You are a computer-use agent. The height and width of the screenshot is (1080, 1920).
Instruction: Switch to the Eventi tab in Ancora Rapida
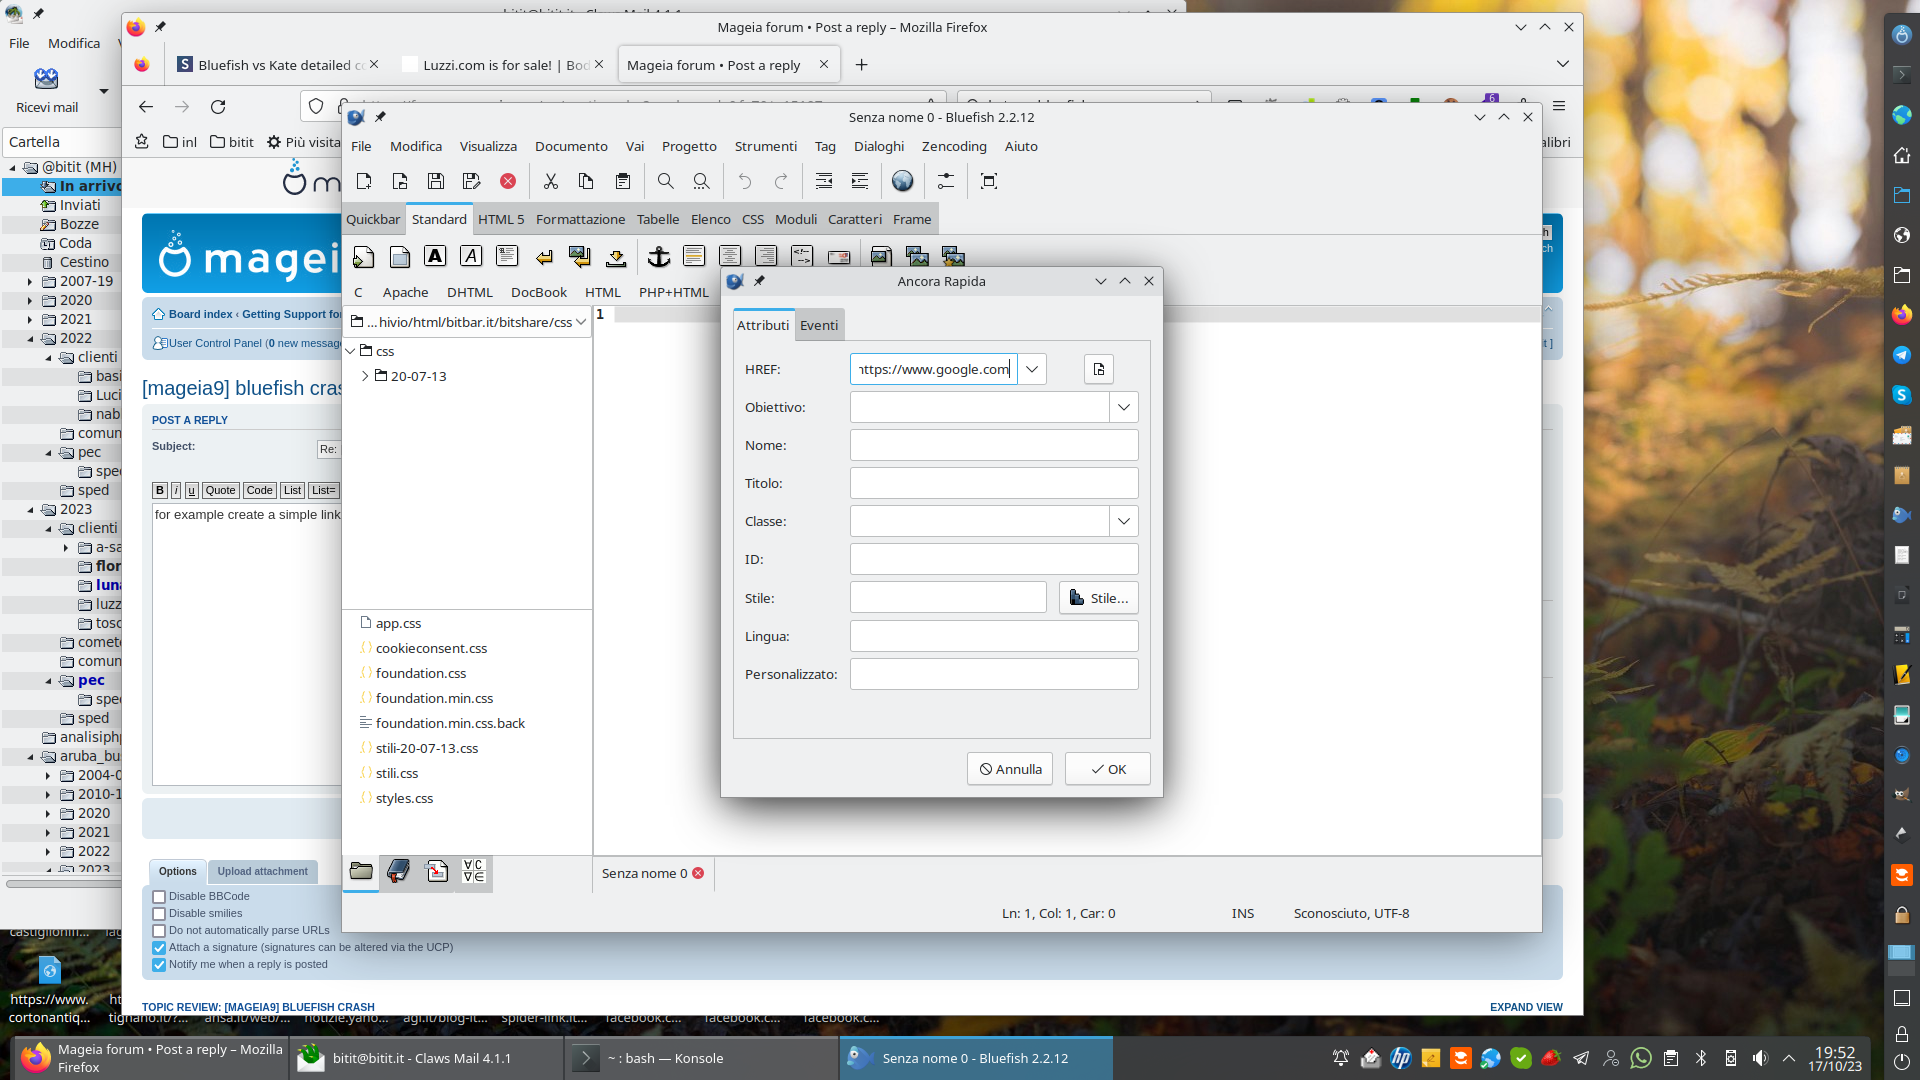tap(819, 325)
